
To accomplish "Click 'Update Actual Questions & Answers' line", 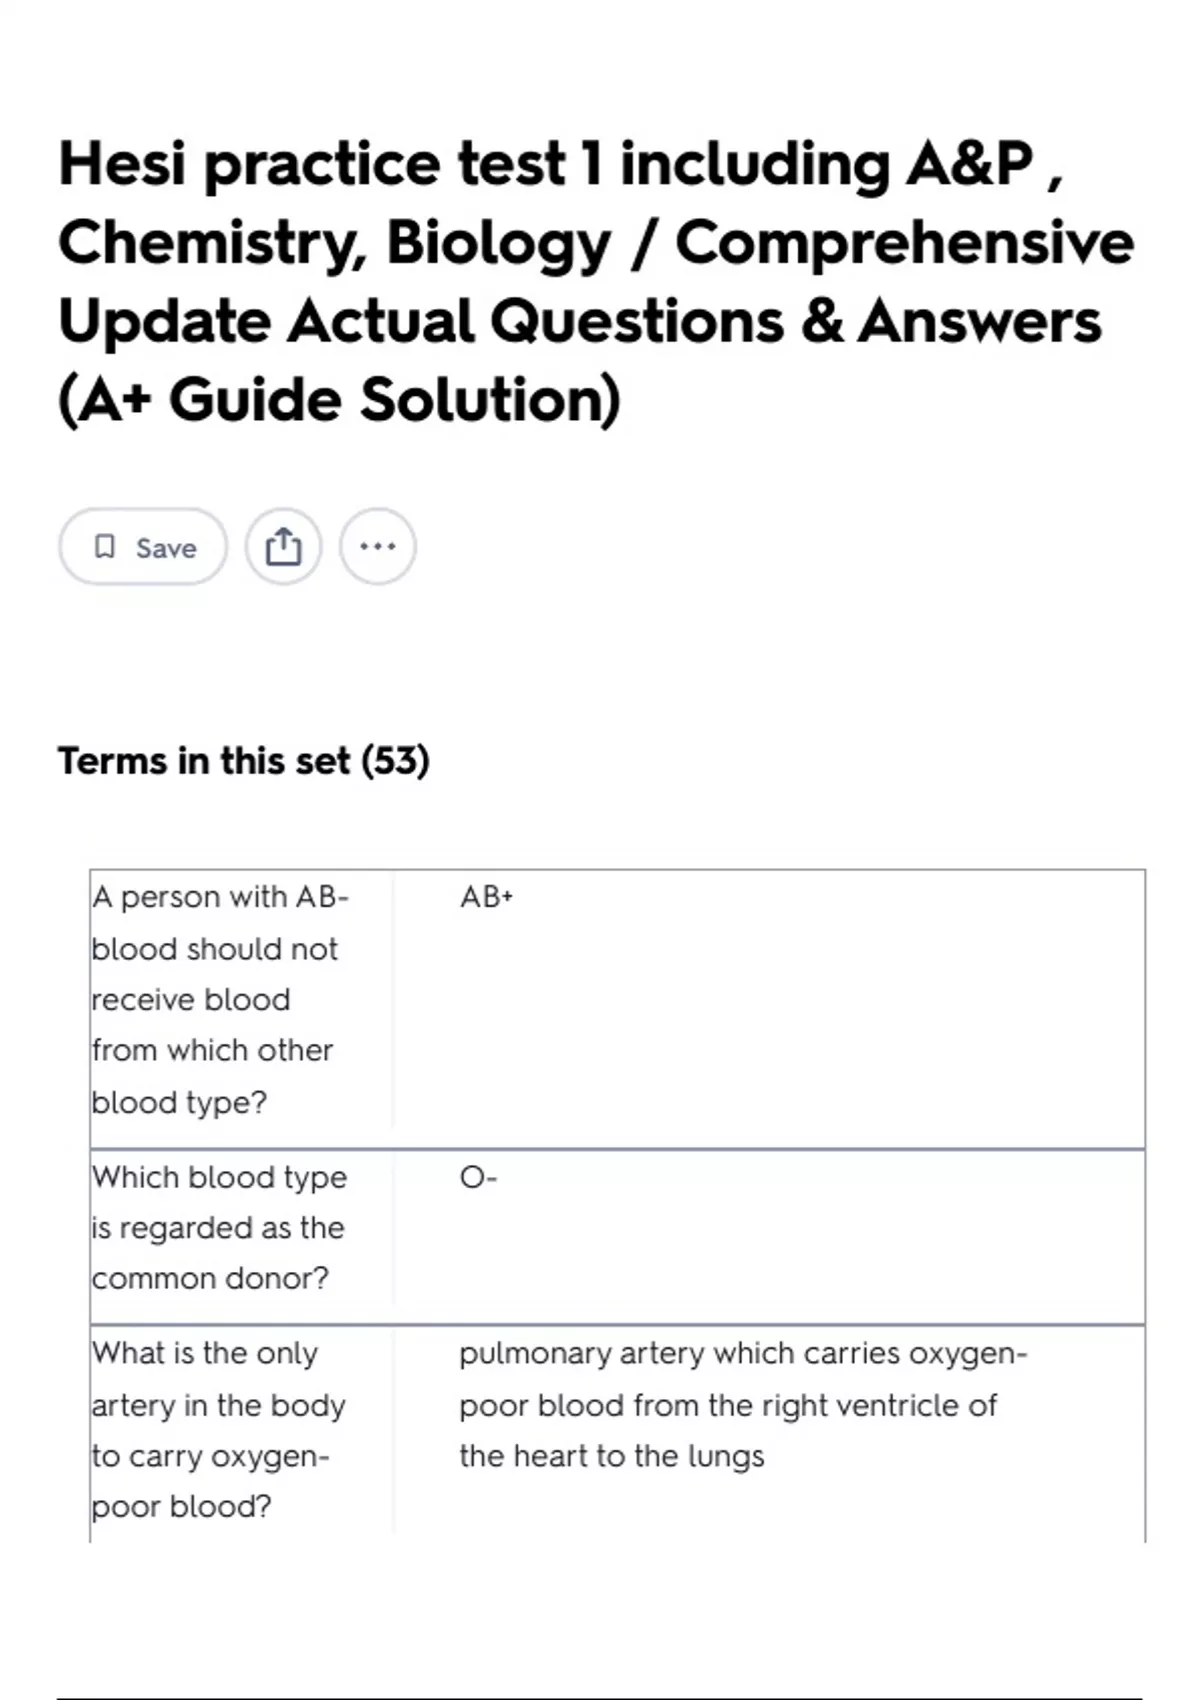I will tap(579, 322).
